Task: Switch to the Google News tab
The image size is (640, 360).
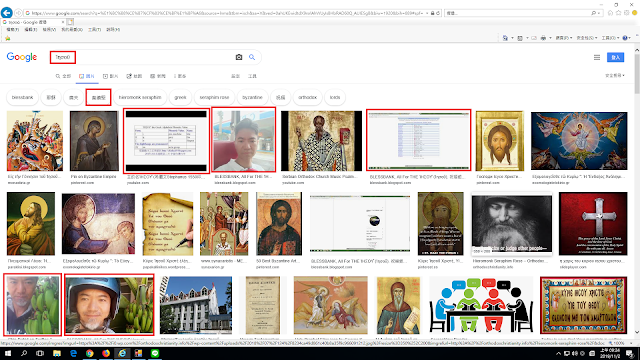Action: (158, 76)
